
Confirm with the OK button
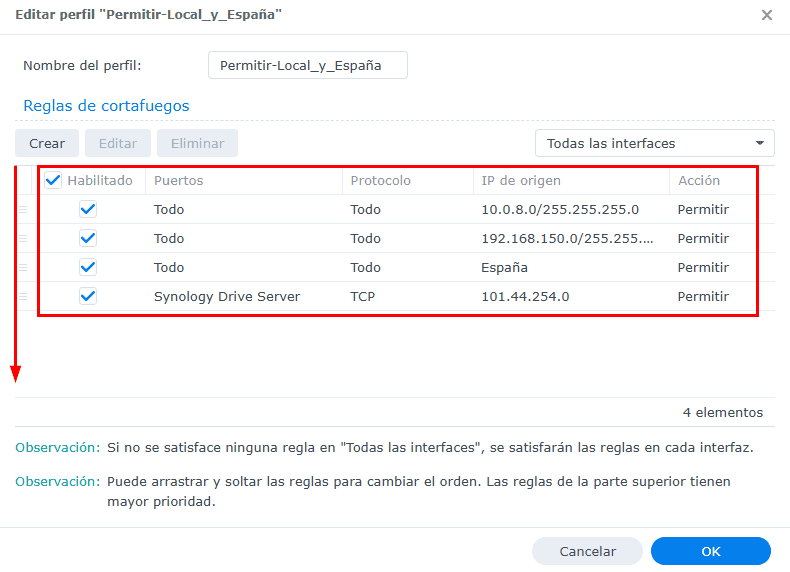click(x=710, y=551)
